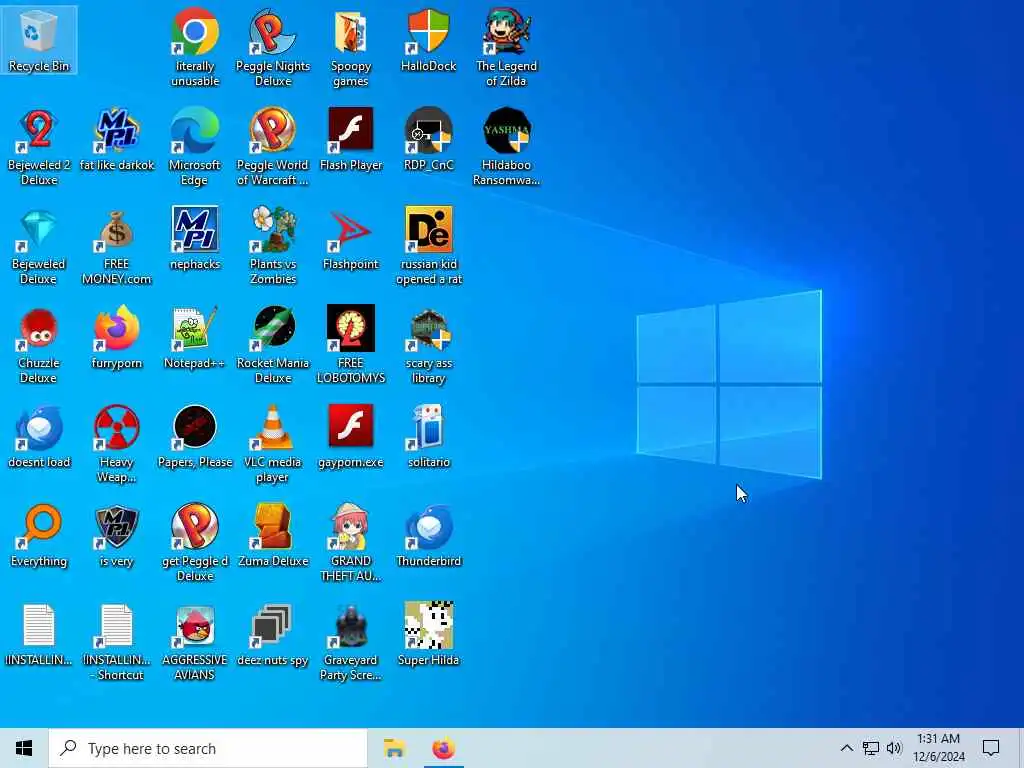Screen dimensions: 1024x768
Task: Select the 'deez nuts spy' shortcut
Action: coord(272,635)
